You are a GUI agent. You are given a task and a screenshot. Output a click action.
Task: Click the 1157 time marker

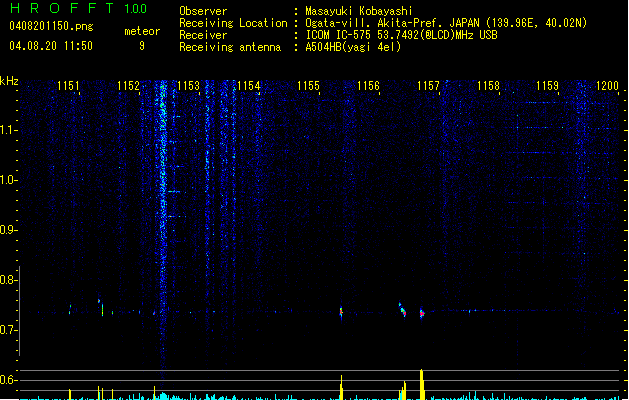pyautogui.click(x=428, y=86)
